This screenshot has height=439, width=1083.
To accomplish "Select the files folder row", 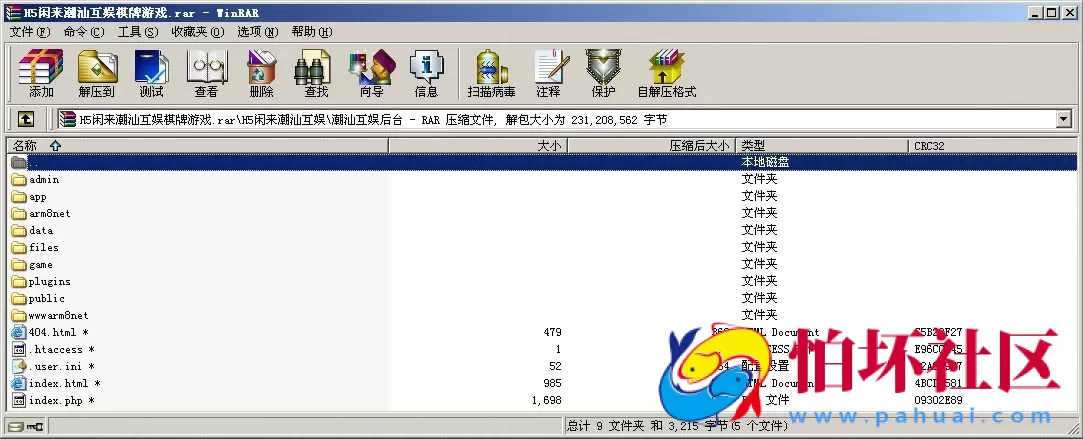I will point(542,247).
